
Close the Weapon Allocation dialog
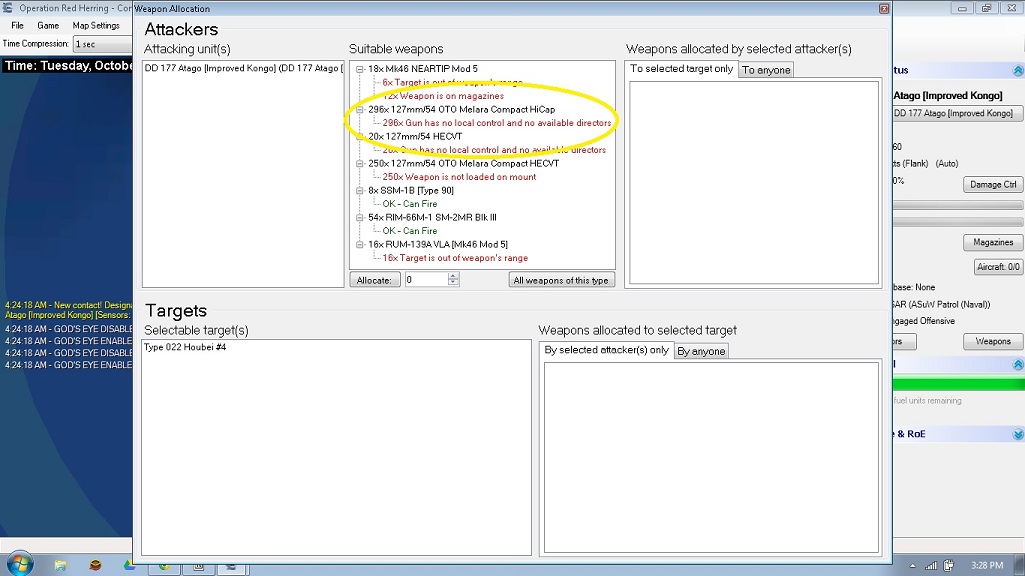(884, 8)
